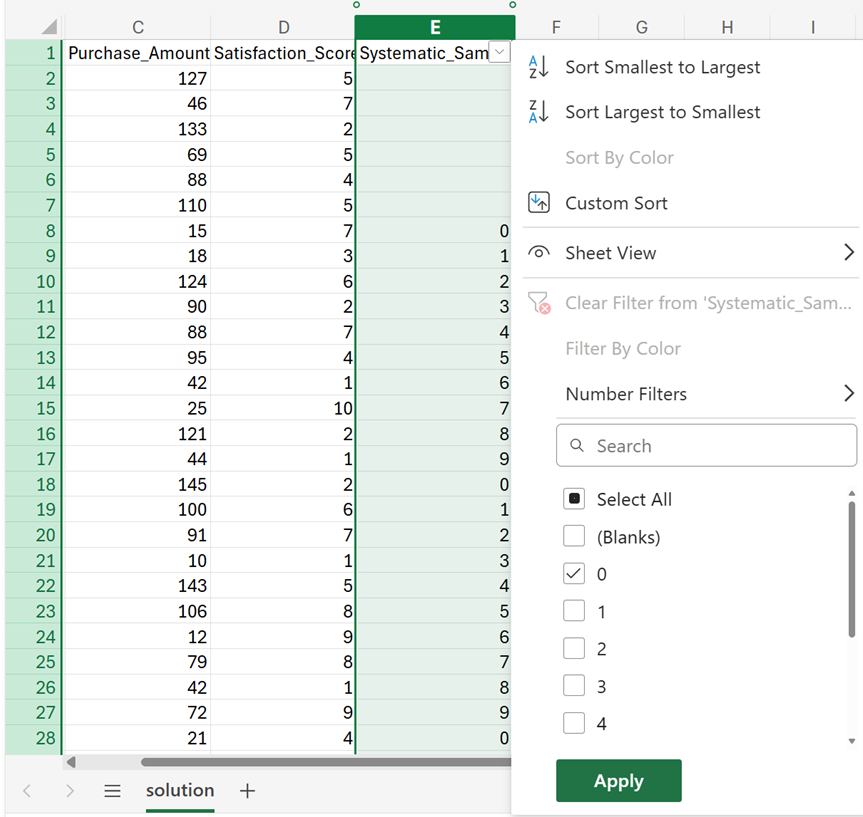Uncheck the 0 value checkbox
This screenshot has width=863, height=817.
[573, 574]
